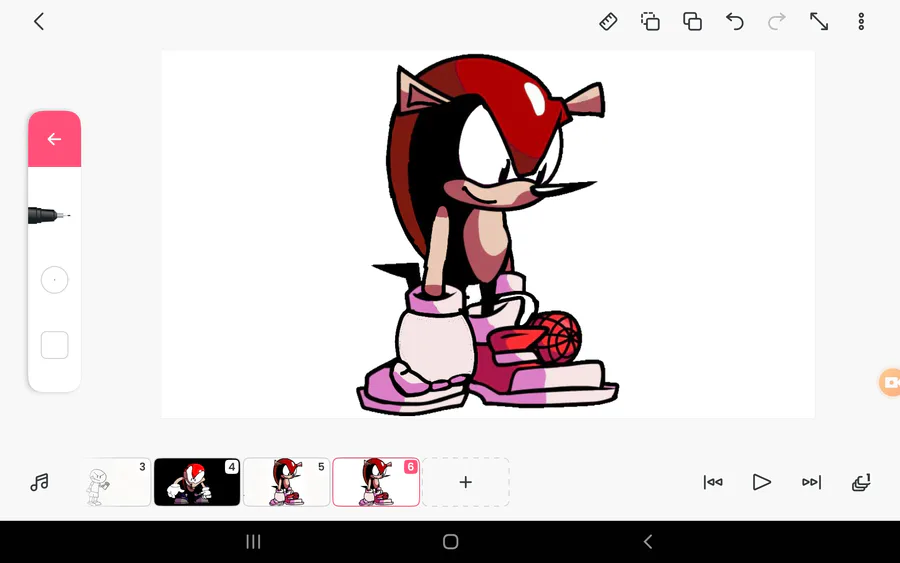900x563 pixels.
Task: Redo the undone action
Action: 777,22
